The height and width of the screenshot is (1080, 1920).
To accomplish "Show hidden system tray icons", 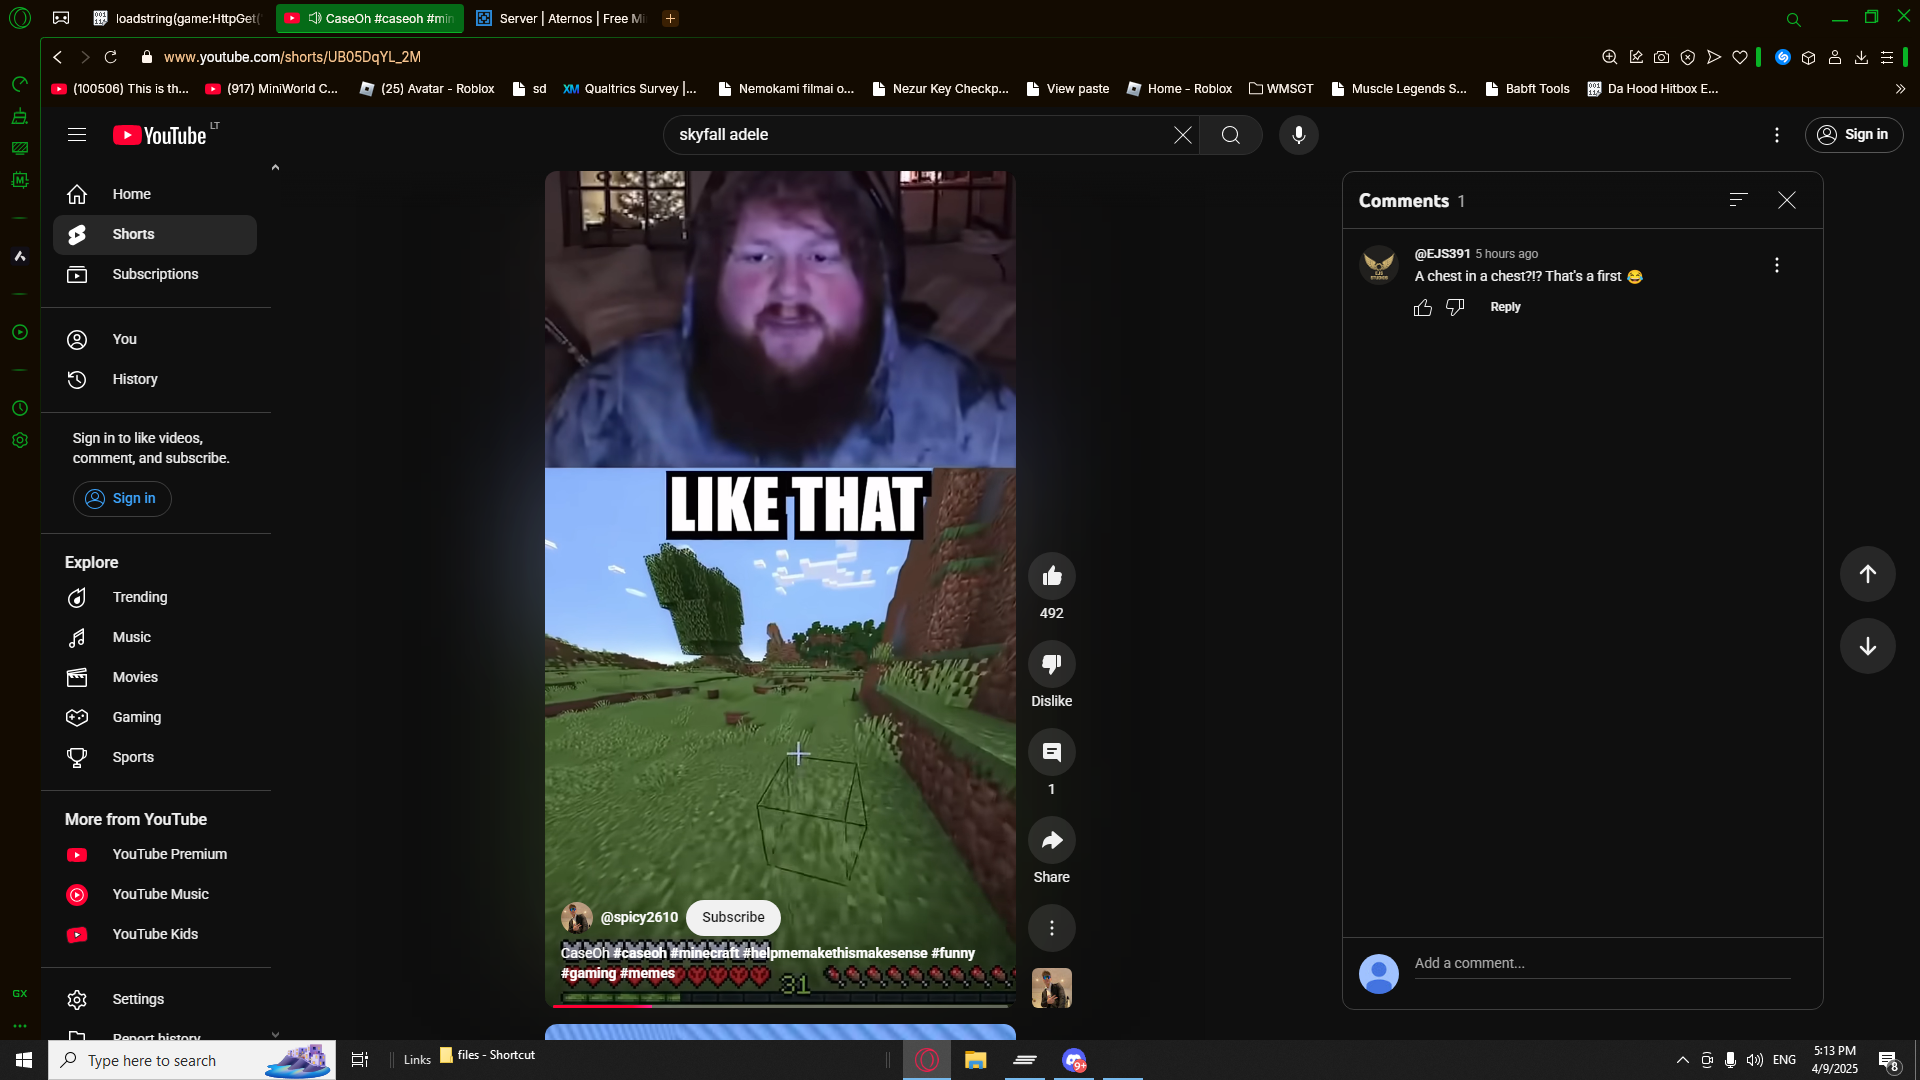I will (x=1682, y=1060).
